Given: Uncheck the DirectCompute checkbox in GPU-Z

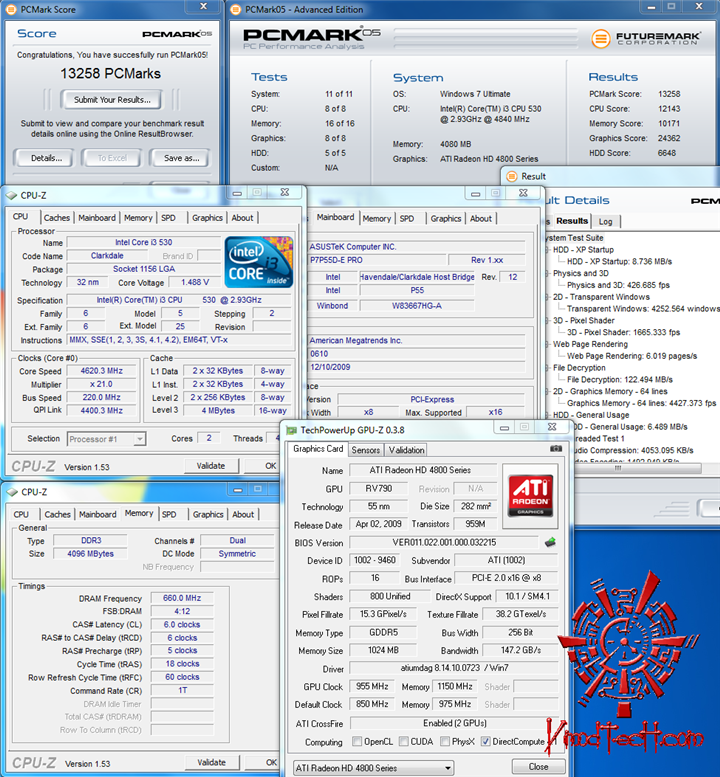Looking at the screenshot, I should point(486,741).
